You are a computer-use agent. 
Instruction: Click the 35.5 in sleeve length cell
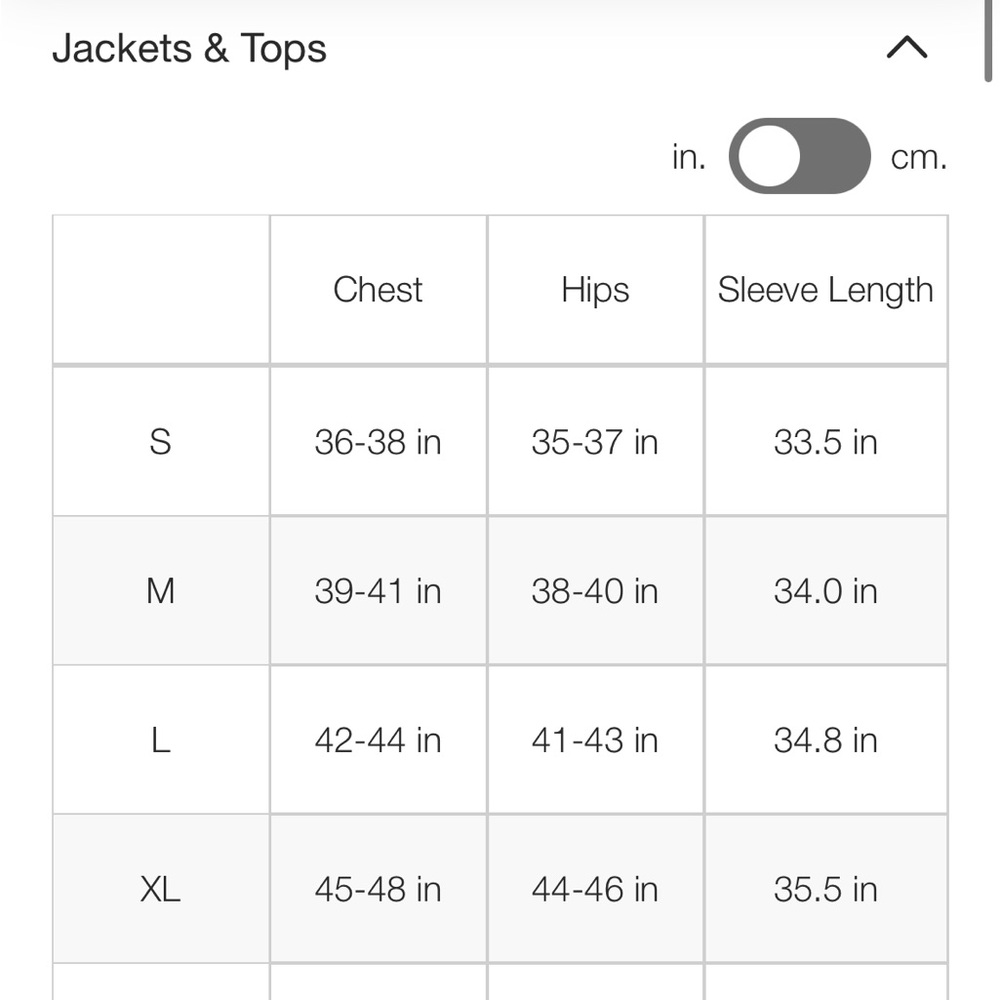(826, 889)
